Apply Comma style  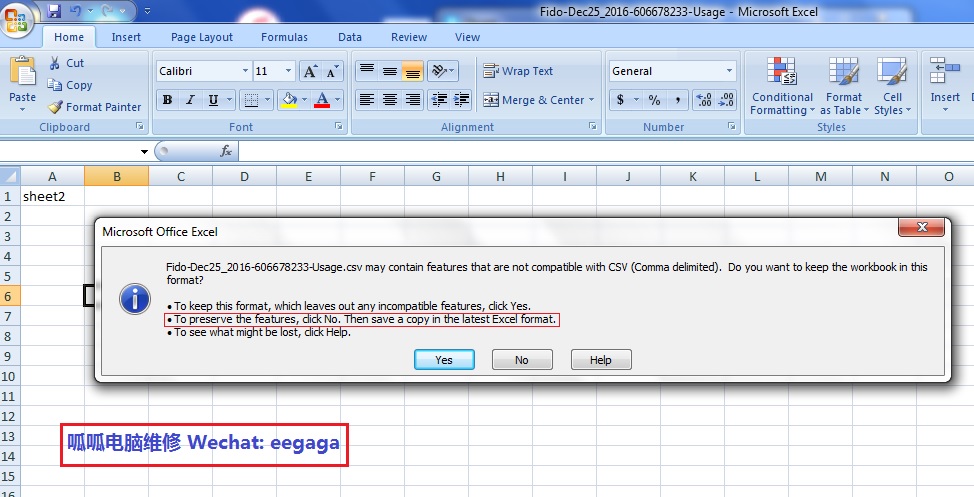pos(678,99)
